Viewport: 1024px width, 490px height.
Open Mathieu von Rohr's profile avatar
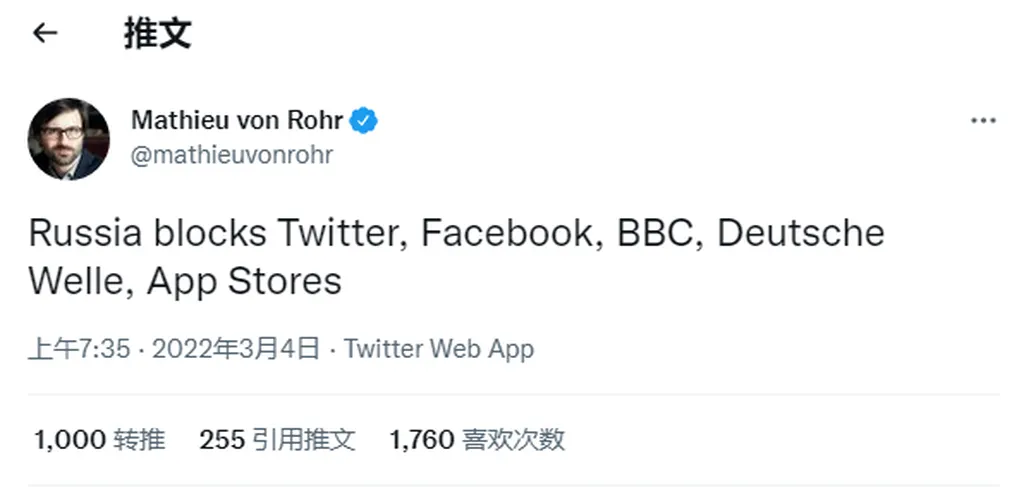click(x=69, y=139)
